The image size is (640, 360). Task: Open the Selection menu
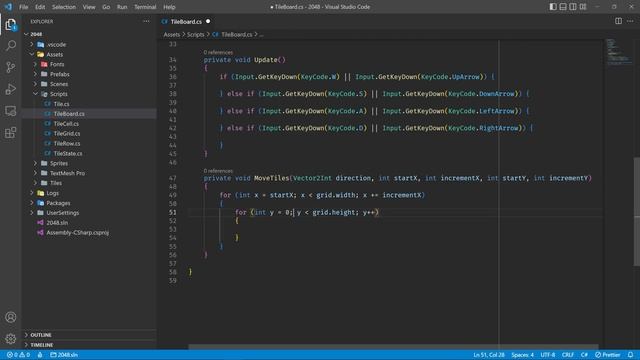[64, 7]
